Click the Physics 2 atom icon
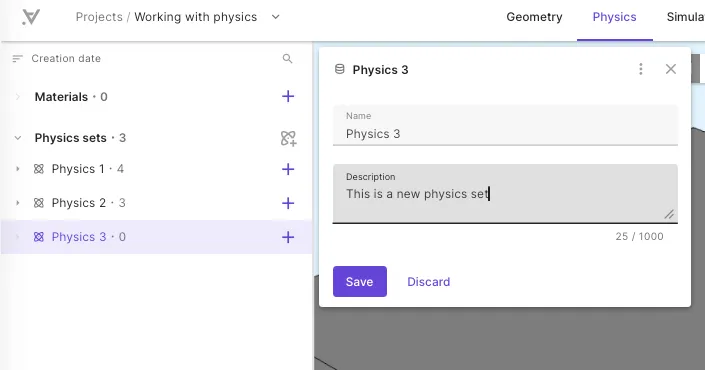Viewport: 705px width, 370px height. pyautogui.click(x=39, y=203)
